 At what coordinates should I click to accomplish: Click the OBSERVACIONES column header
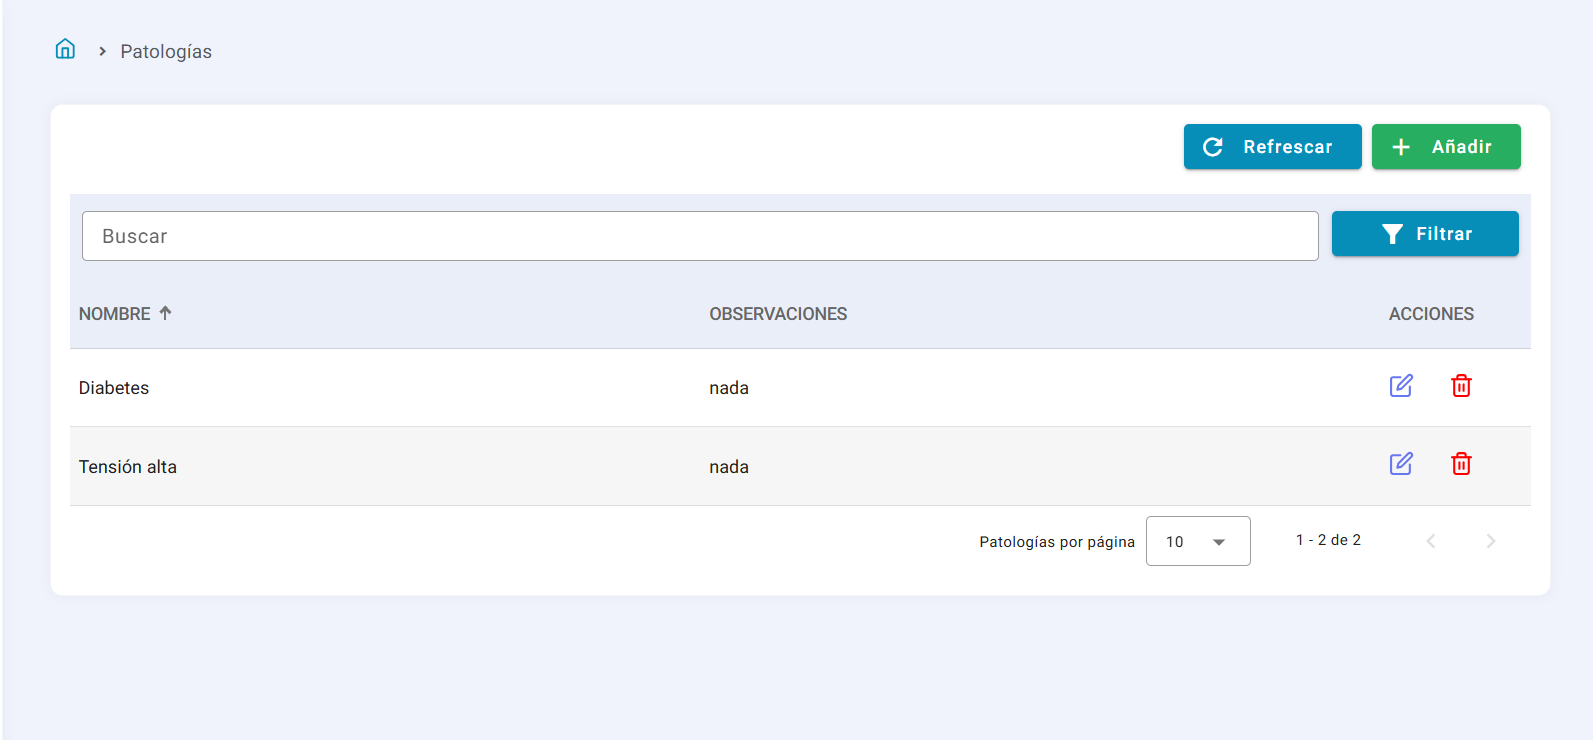pyautogui.click(x=778, y=314)
